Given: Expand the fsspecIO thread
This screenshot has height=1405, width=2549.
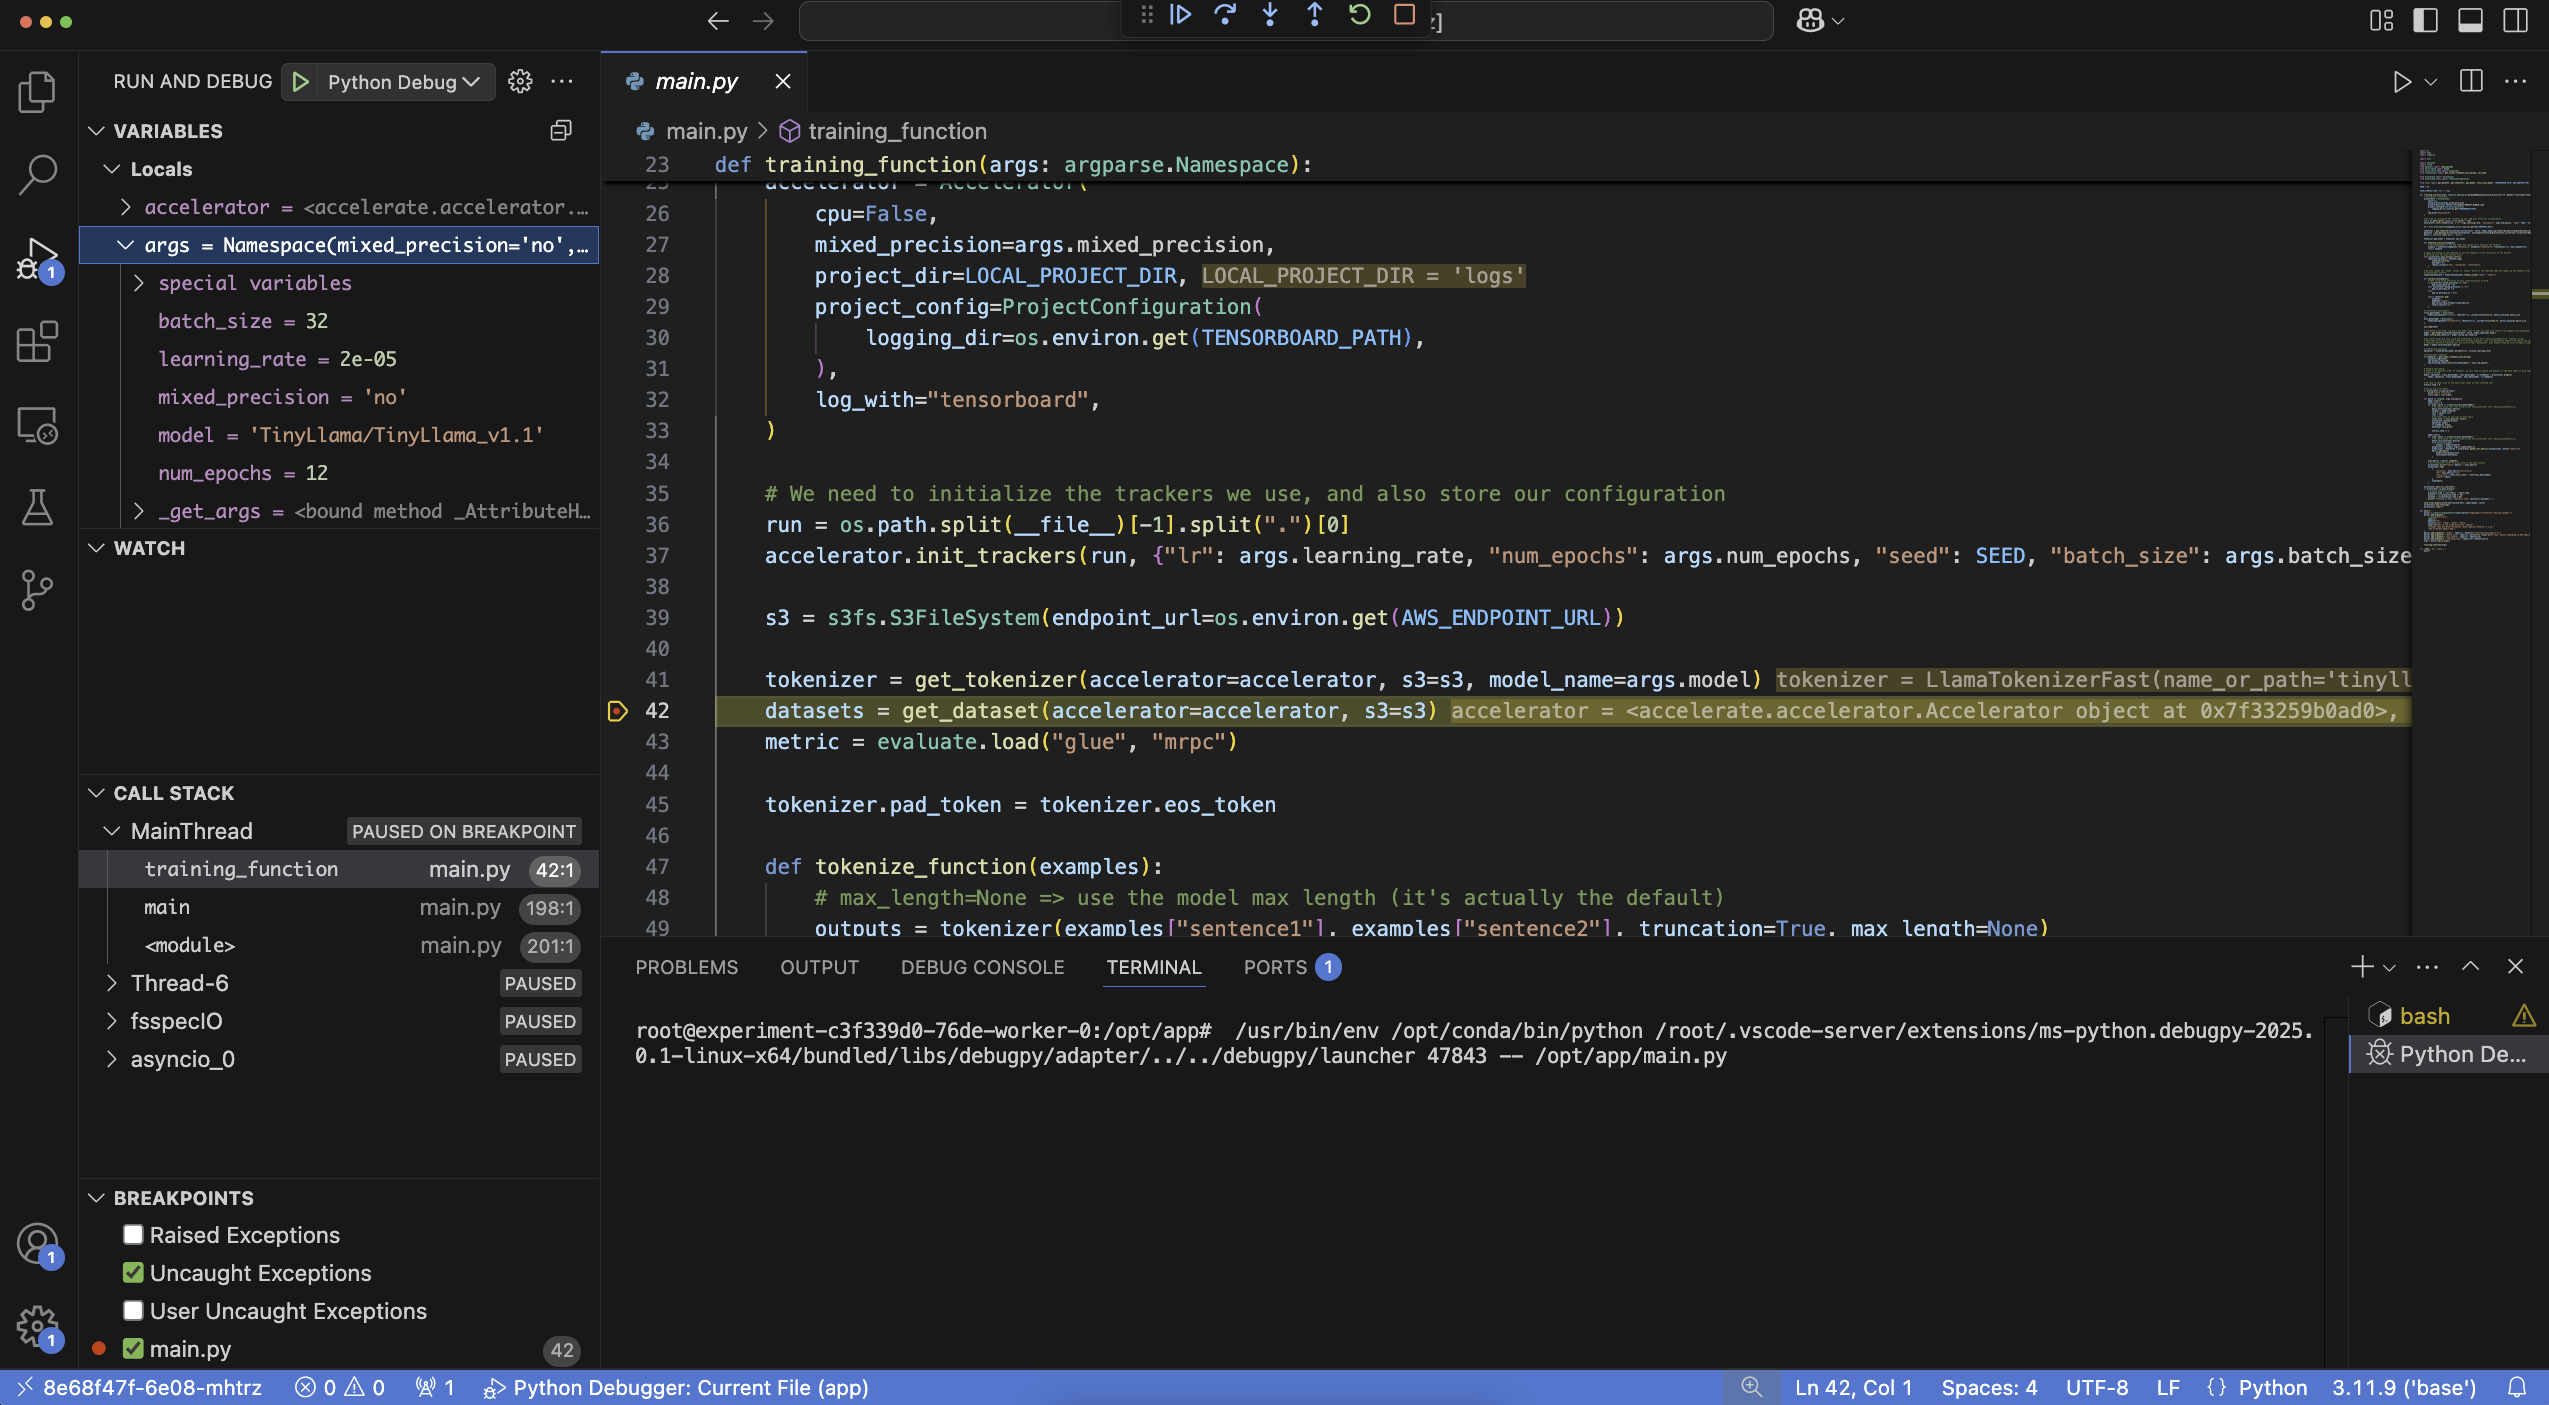Looking at the screenshot, I should pos(112,1021).
